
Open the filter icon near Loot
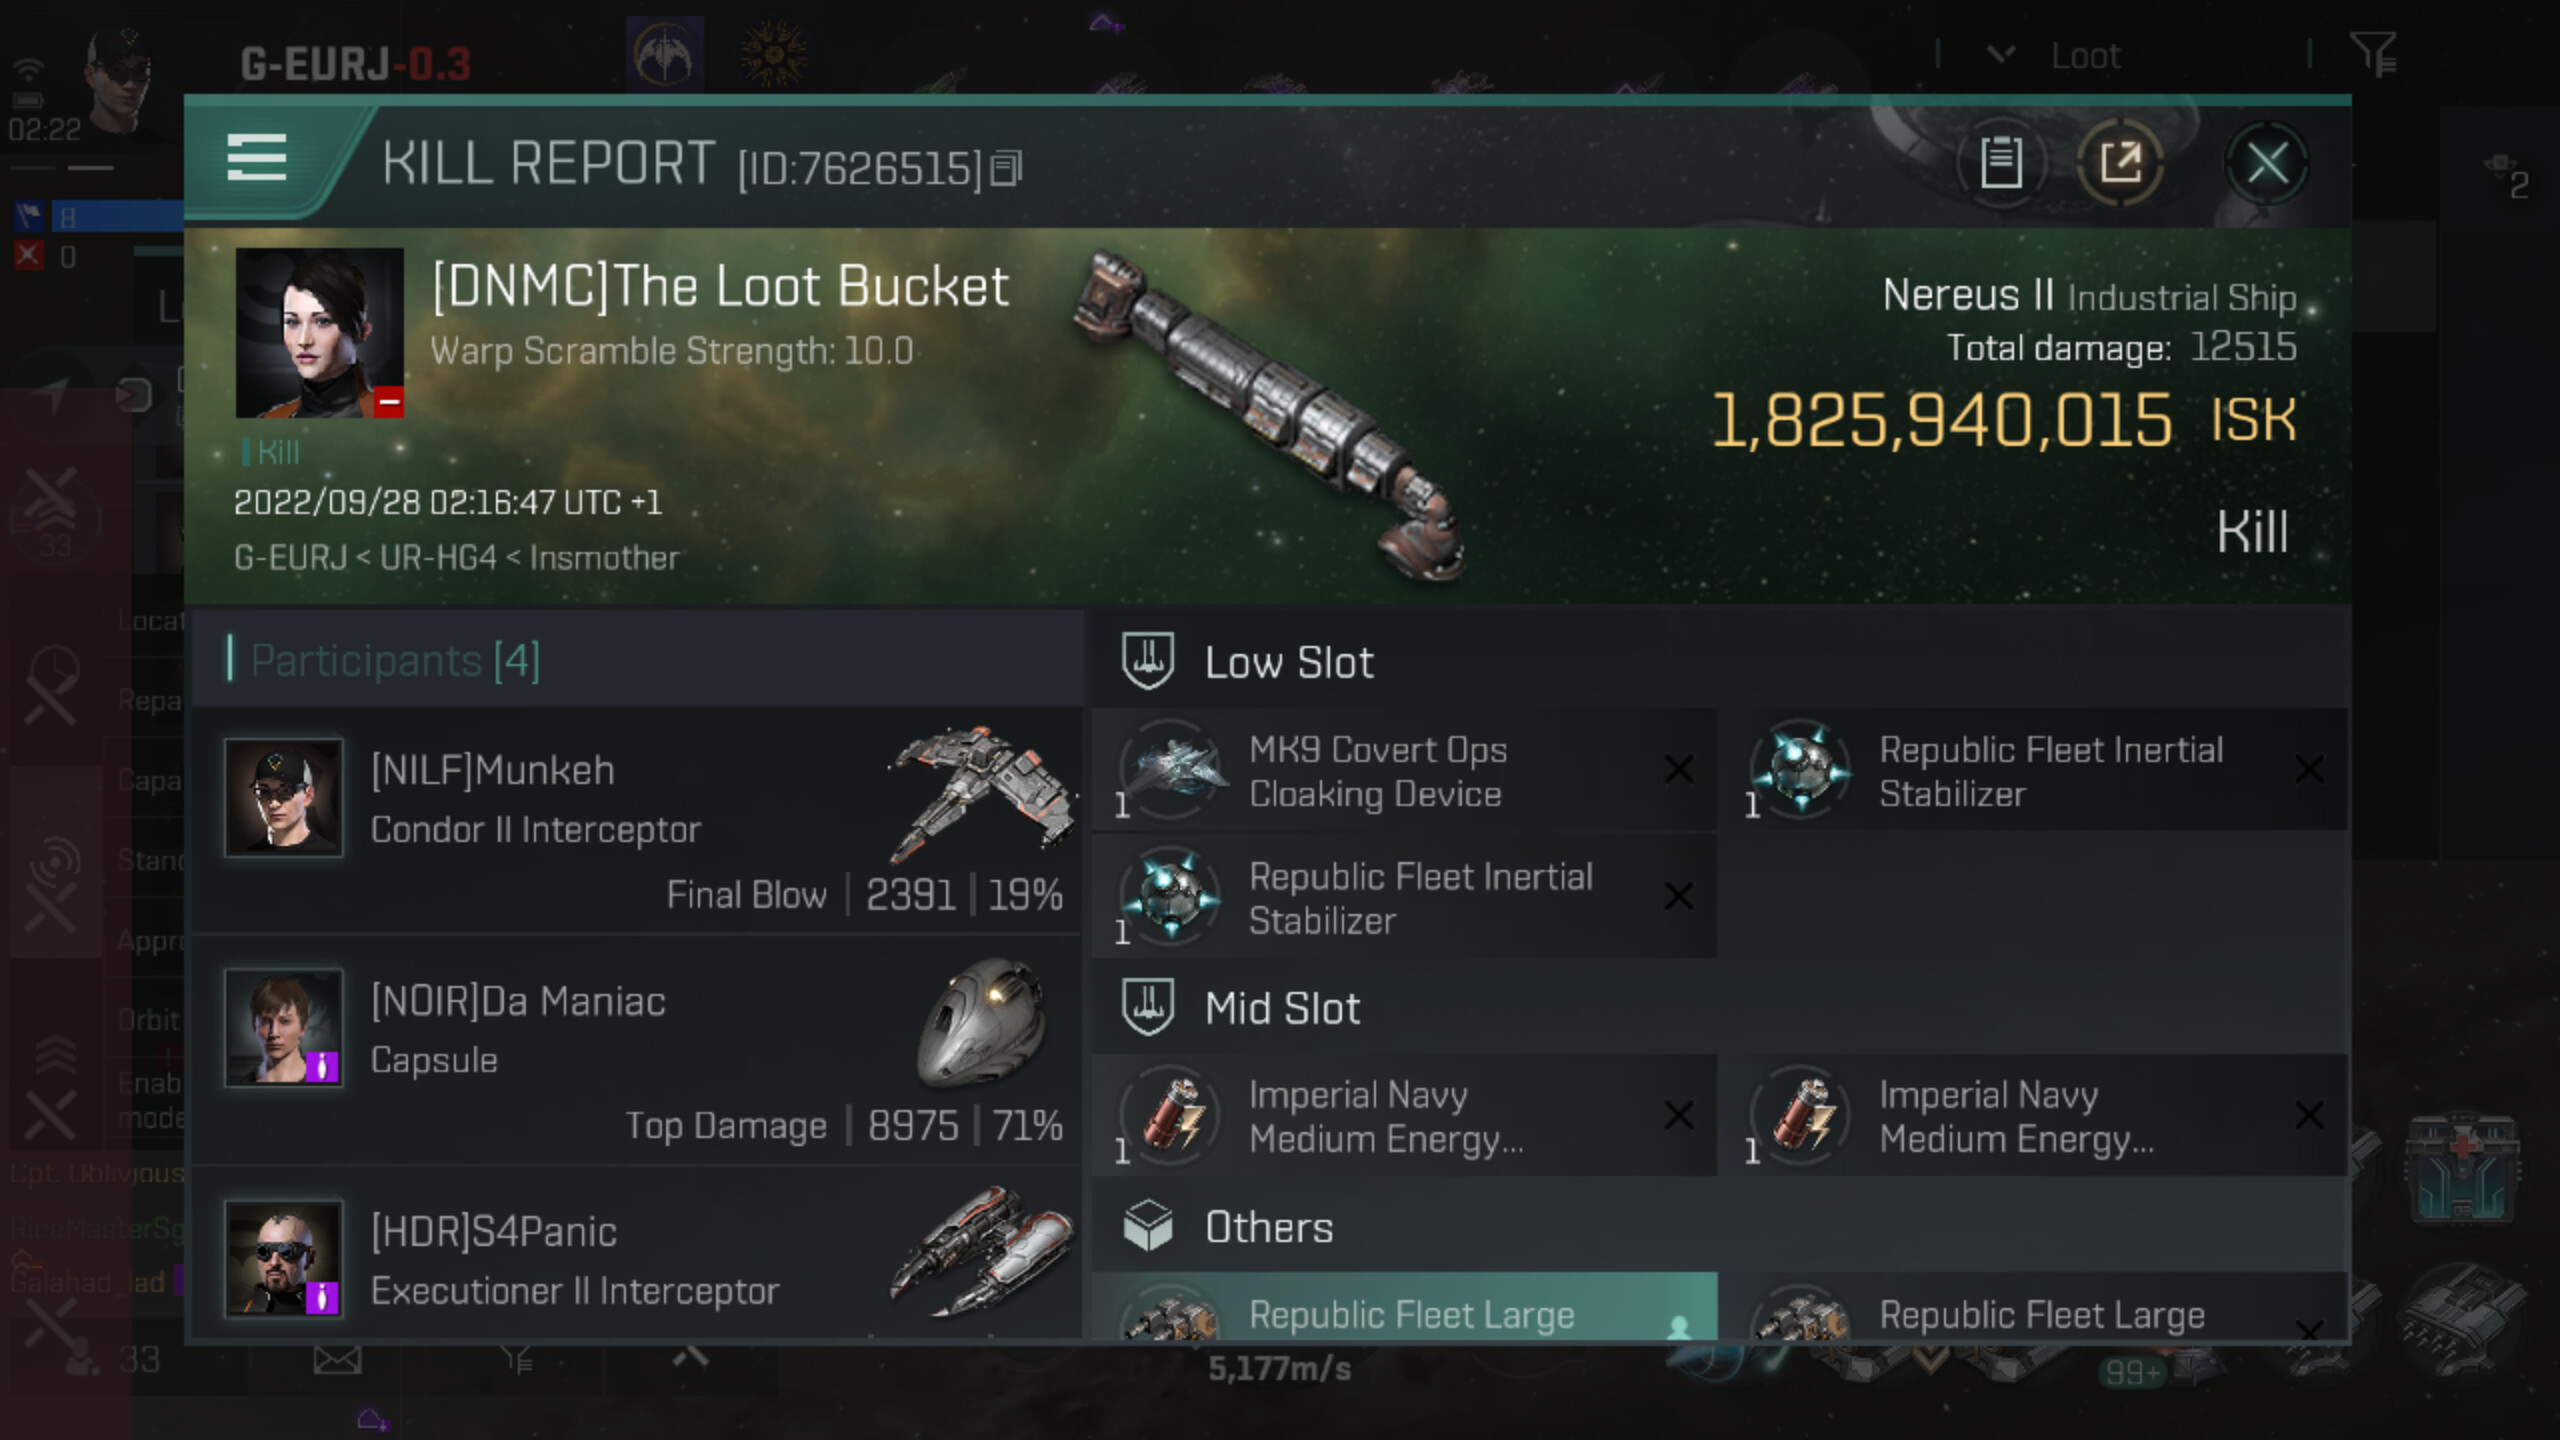(x=2372, y=54)
